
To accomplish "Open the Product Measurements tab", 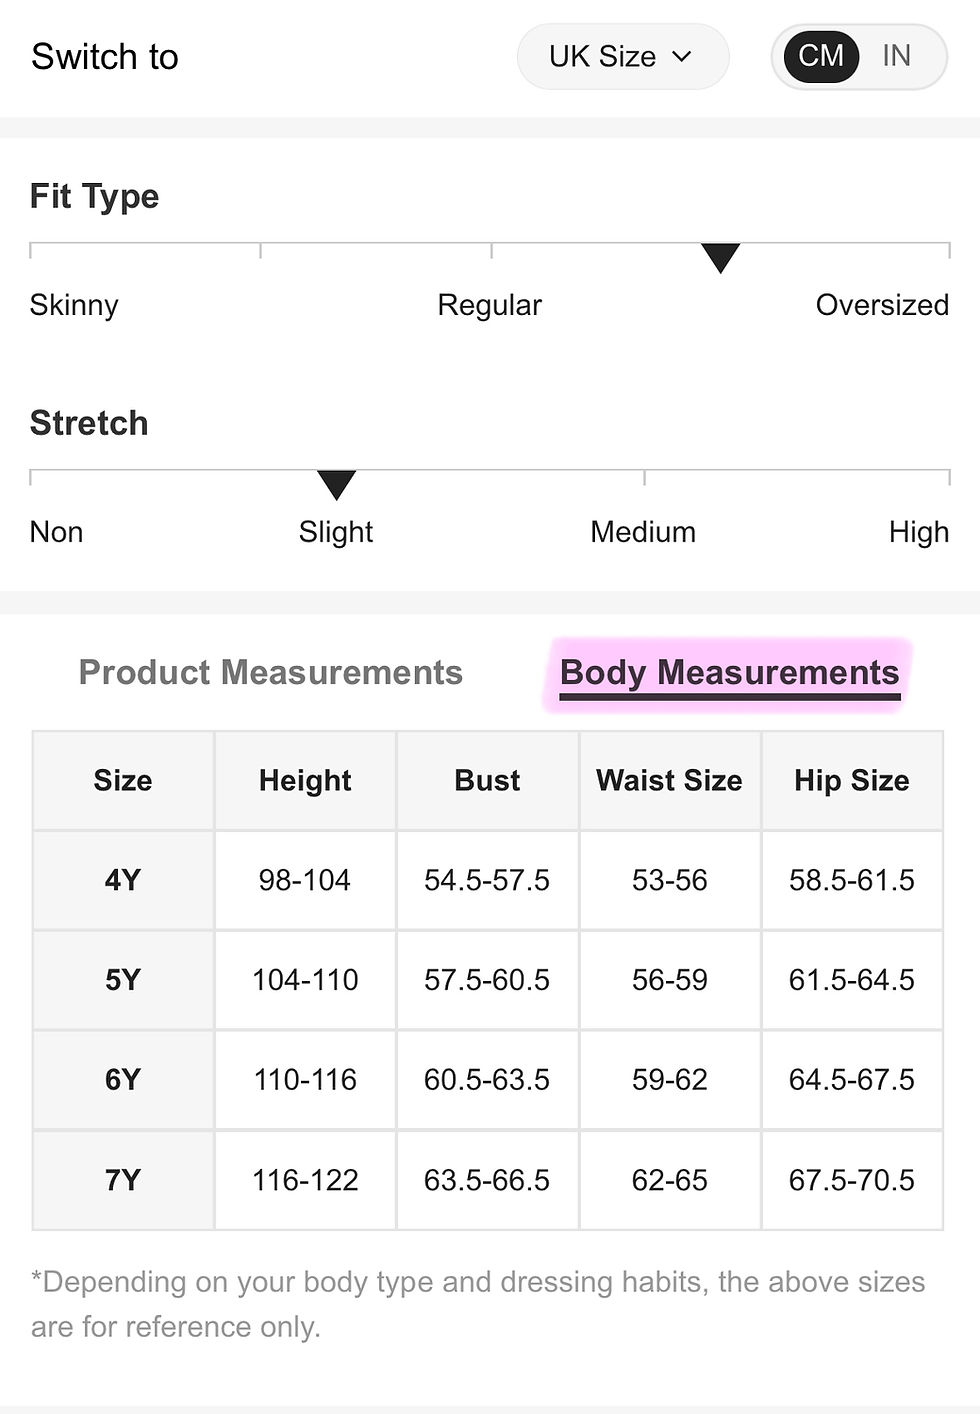I will pos(271,672).
